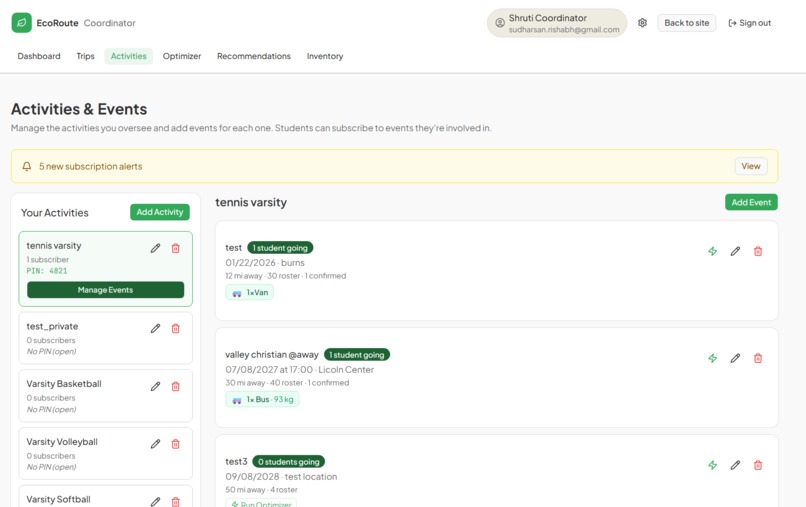The image size is (806, 507).
Task: Click the user avatar icon next to Shruti Coordinator
Action: pos(499,23)
